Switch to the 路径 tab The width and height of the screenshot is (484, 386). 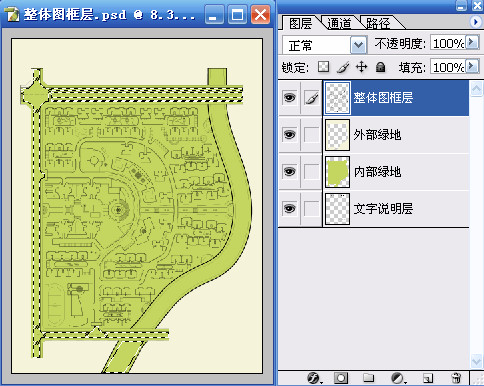pyautogui.click(x=378, y=23)
